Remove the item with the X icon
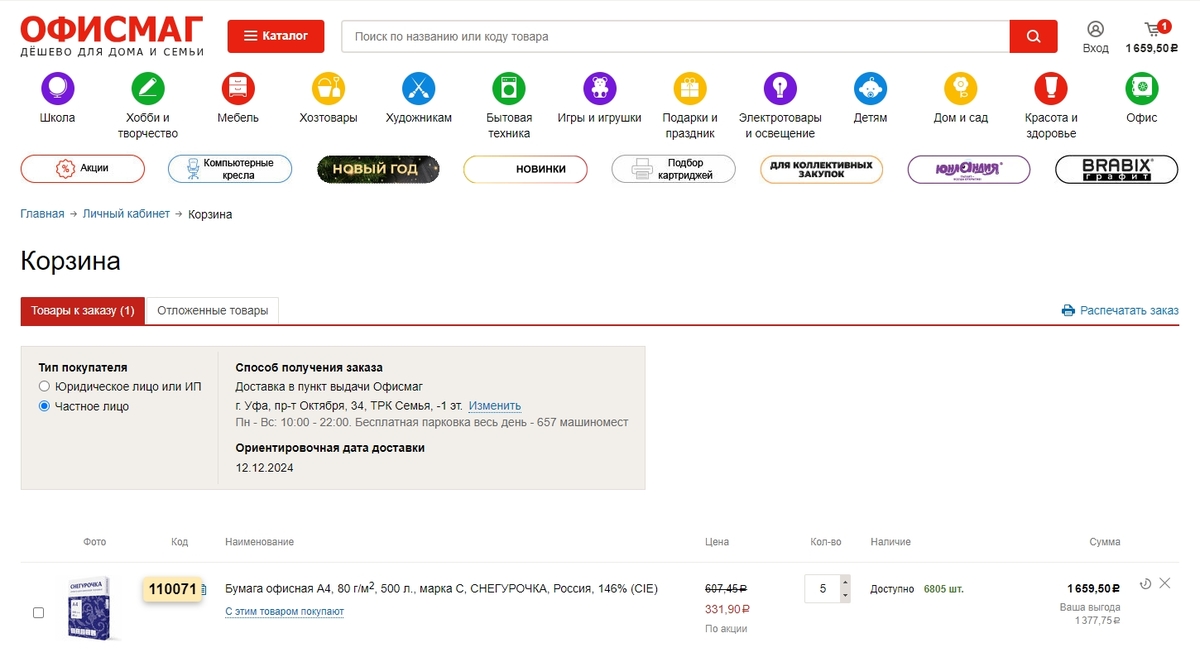 [x=1164, y=583]
